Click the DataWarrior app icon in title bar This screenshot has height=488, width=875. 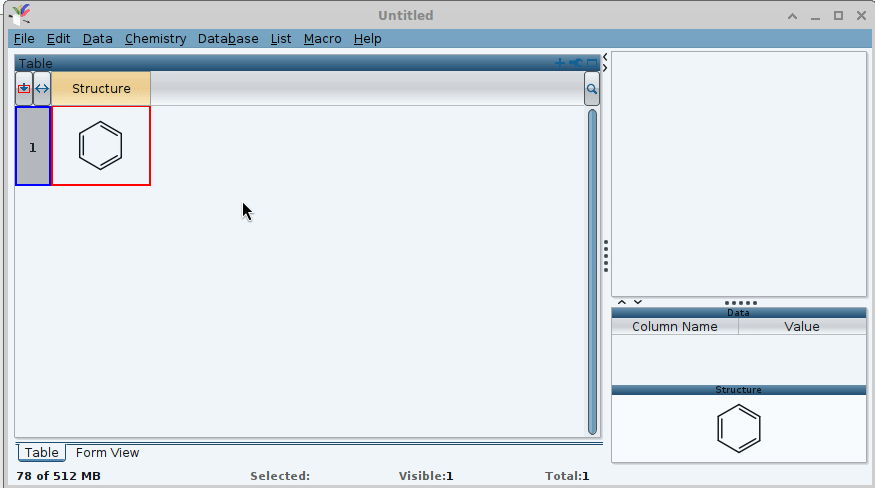19,15
